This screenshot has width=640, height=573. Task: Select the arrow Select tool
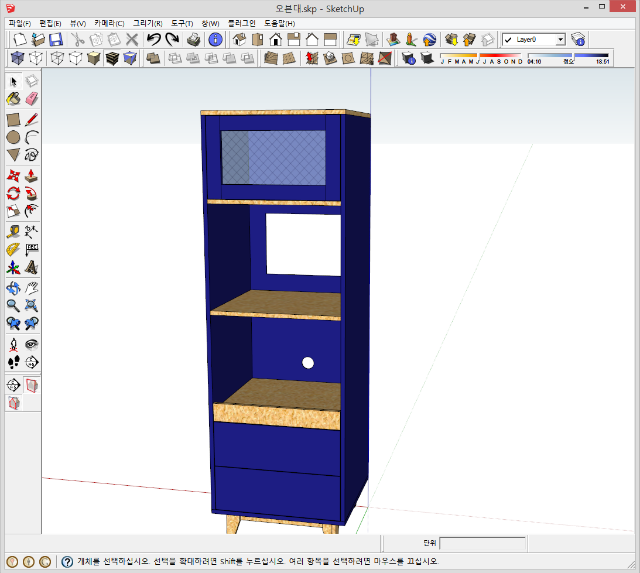tap(13, 82)
